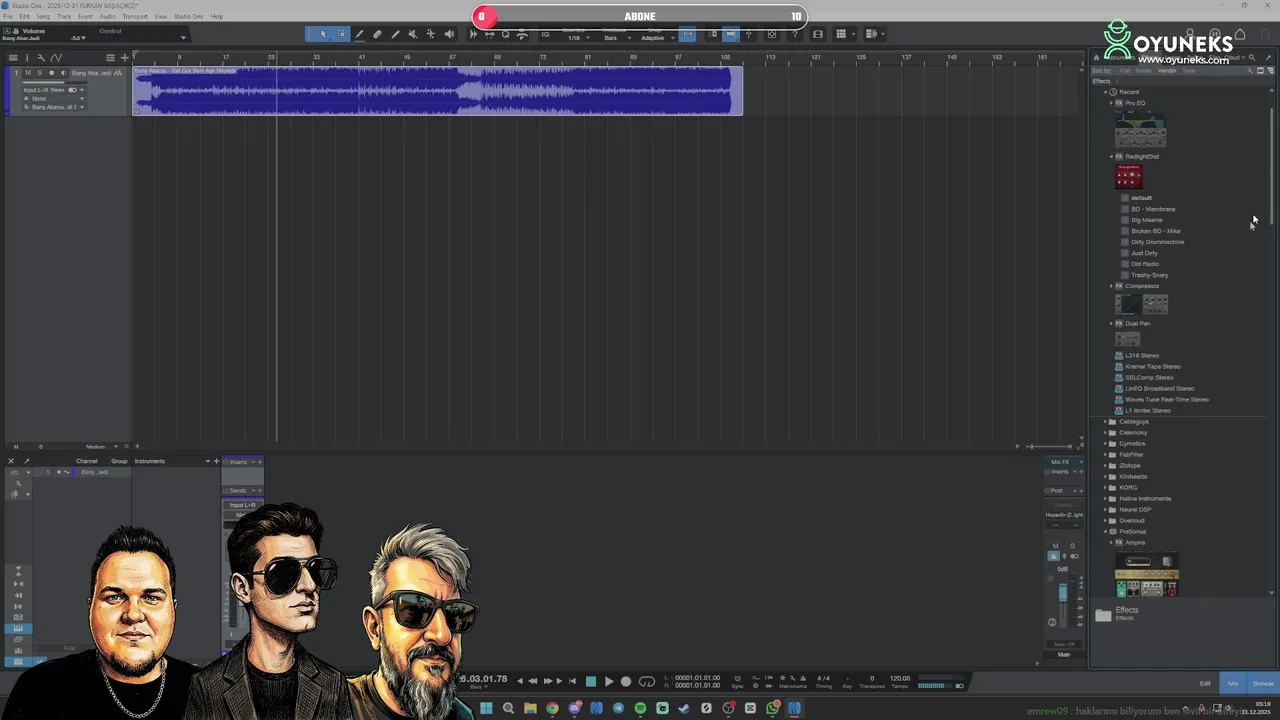Click Play in the transport bar

click(x=609, y=681)
